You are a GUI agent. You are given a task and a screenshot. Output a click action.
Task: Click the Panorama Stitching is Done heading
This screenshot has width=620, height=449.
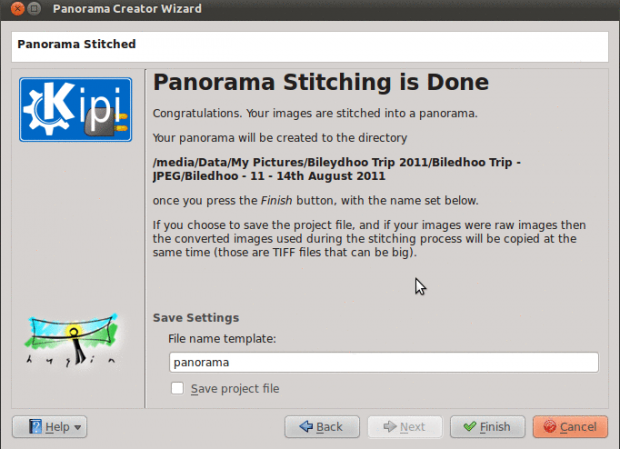coord(321,81)
